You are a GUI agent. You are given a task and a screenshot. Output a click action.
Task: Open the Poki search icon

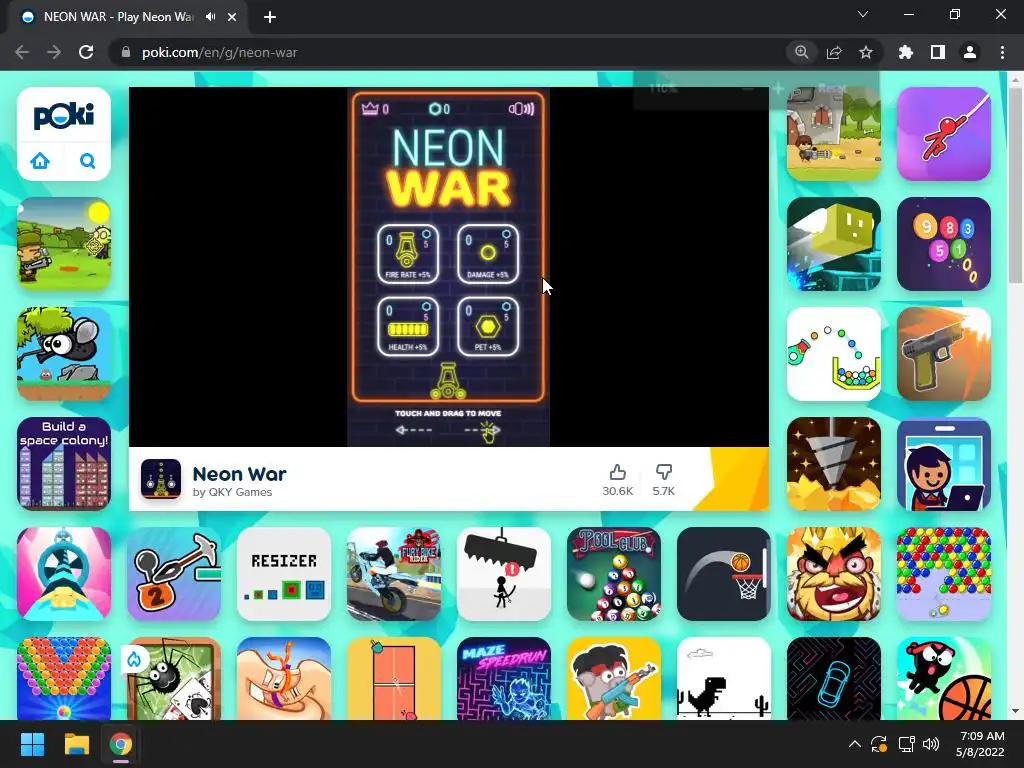[x=88, y=161]
